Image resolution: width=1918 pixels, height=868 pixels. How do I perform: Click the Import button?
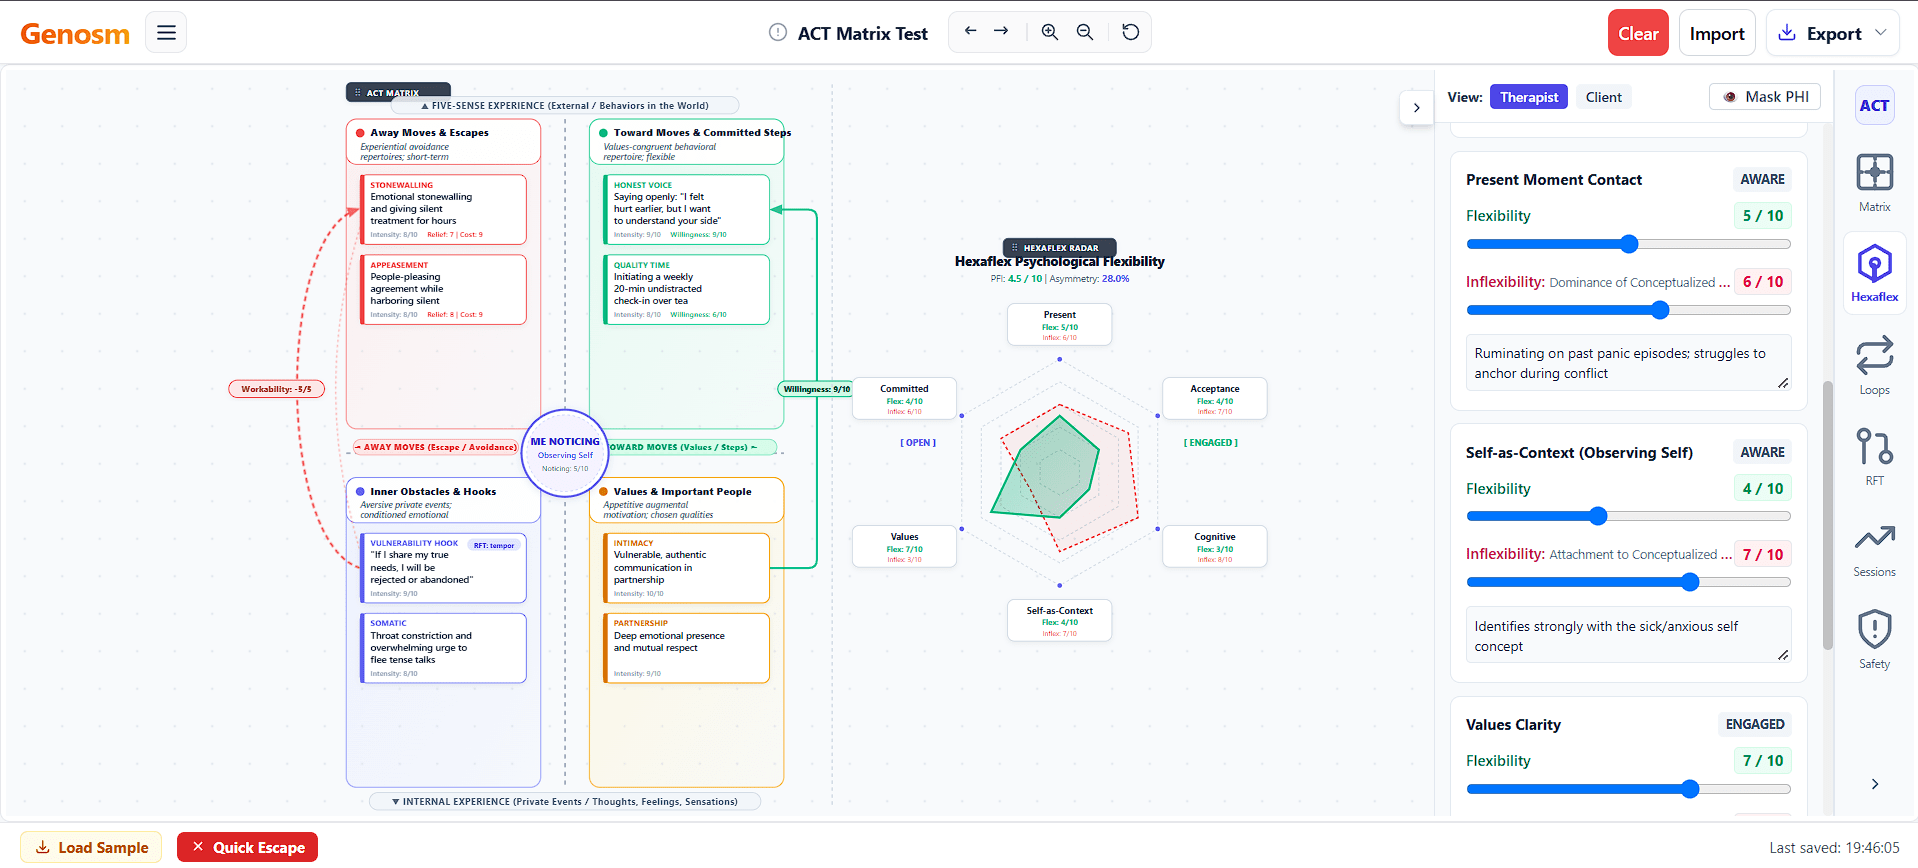point(1716,33)
